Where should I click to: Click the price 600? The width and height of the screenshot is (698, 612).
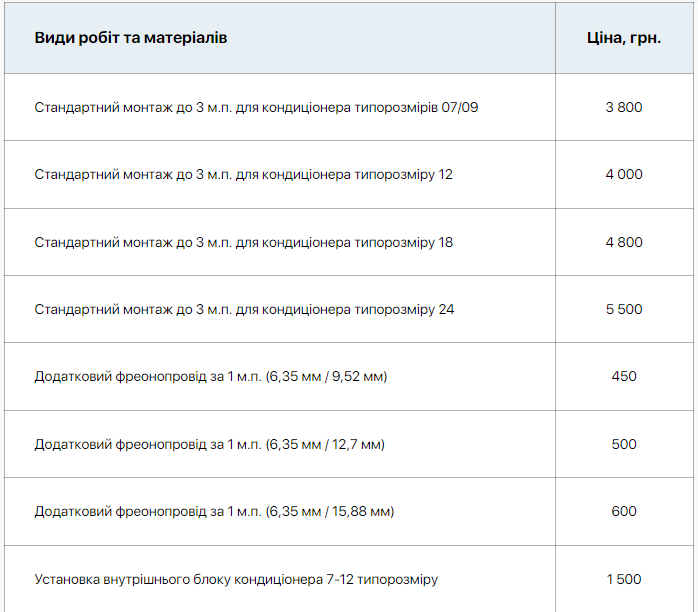point(623,512)
